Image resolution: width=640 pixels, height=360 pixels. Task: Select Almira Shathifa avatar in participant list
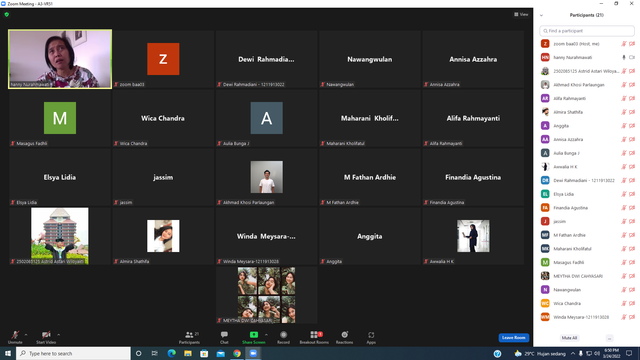(545, 112)
